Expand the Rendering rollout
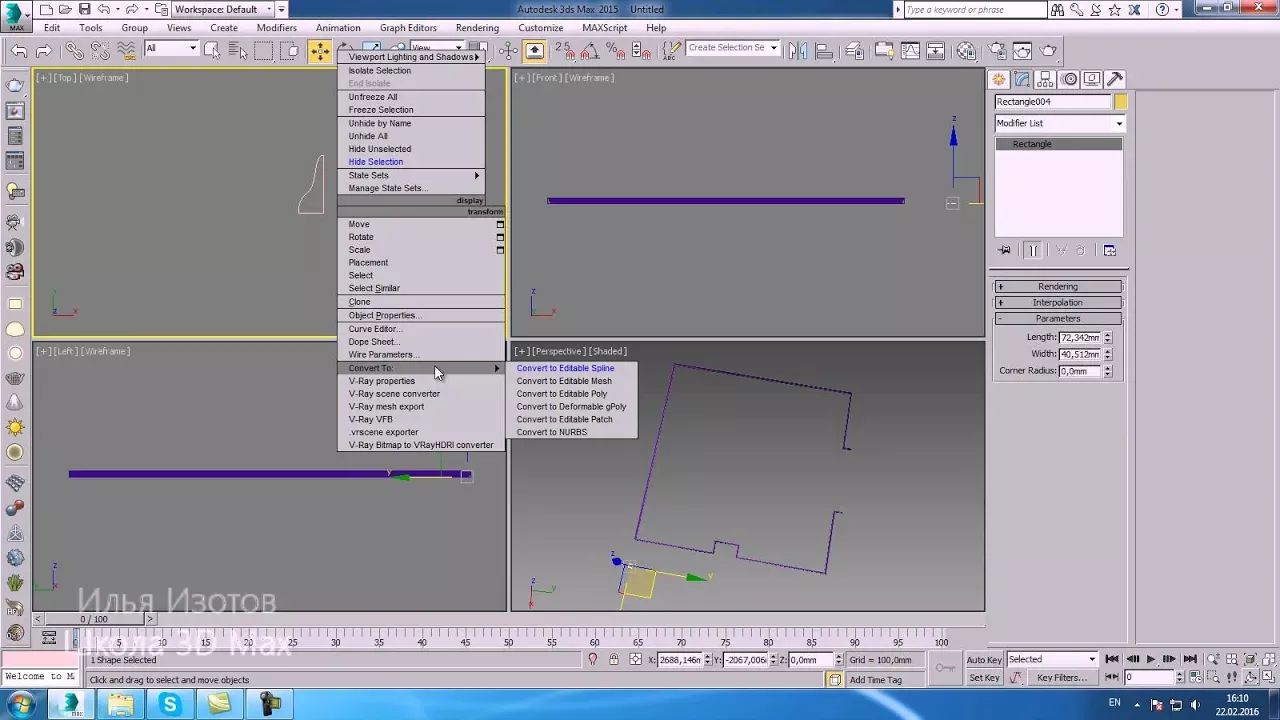Viewport: 1280px width, 720px height. click(1057, 287)
